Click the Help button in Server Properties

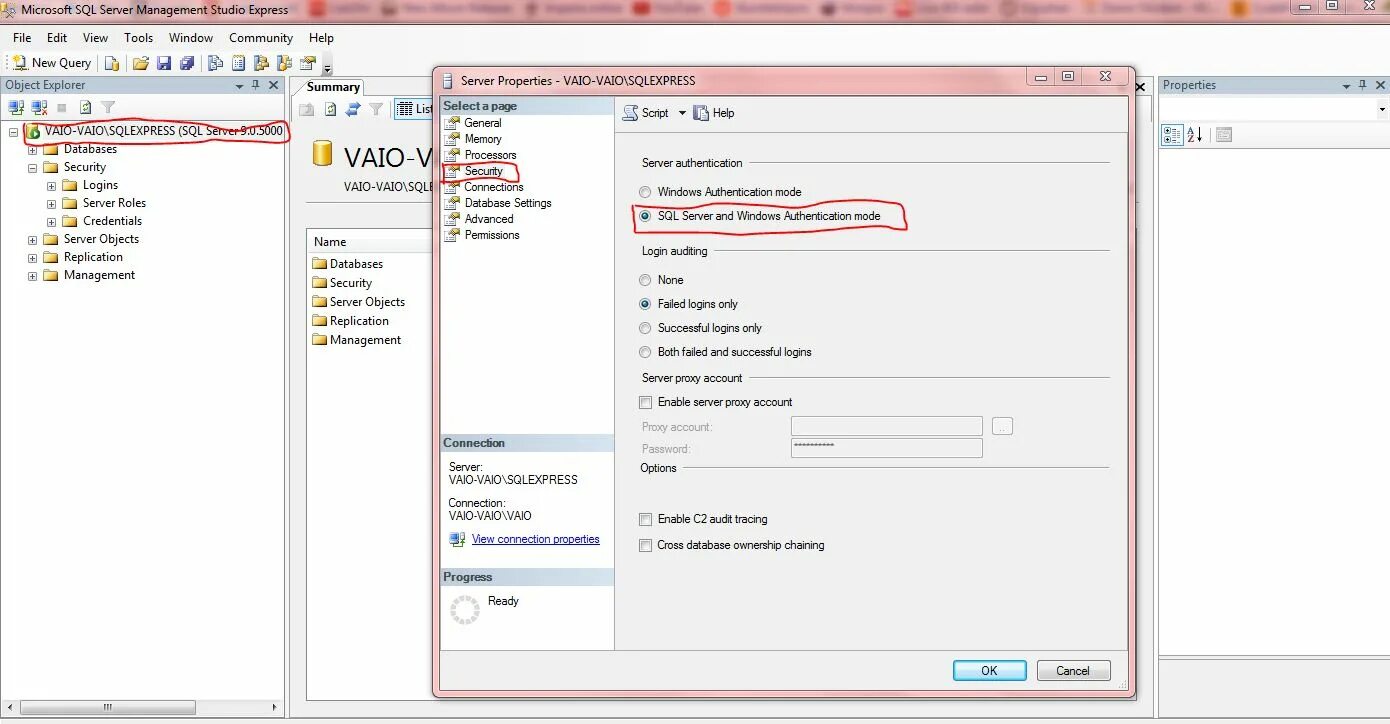coord(714,113)
